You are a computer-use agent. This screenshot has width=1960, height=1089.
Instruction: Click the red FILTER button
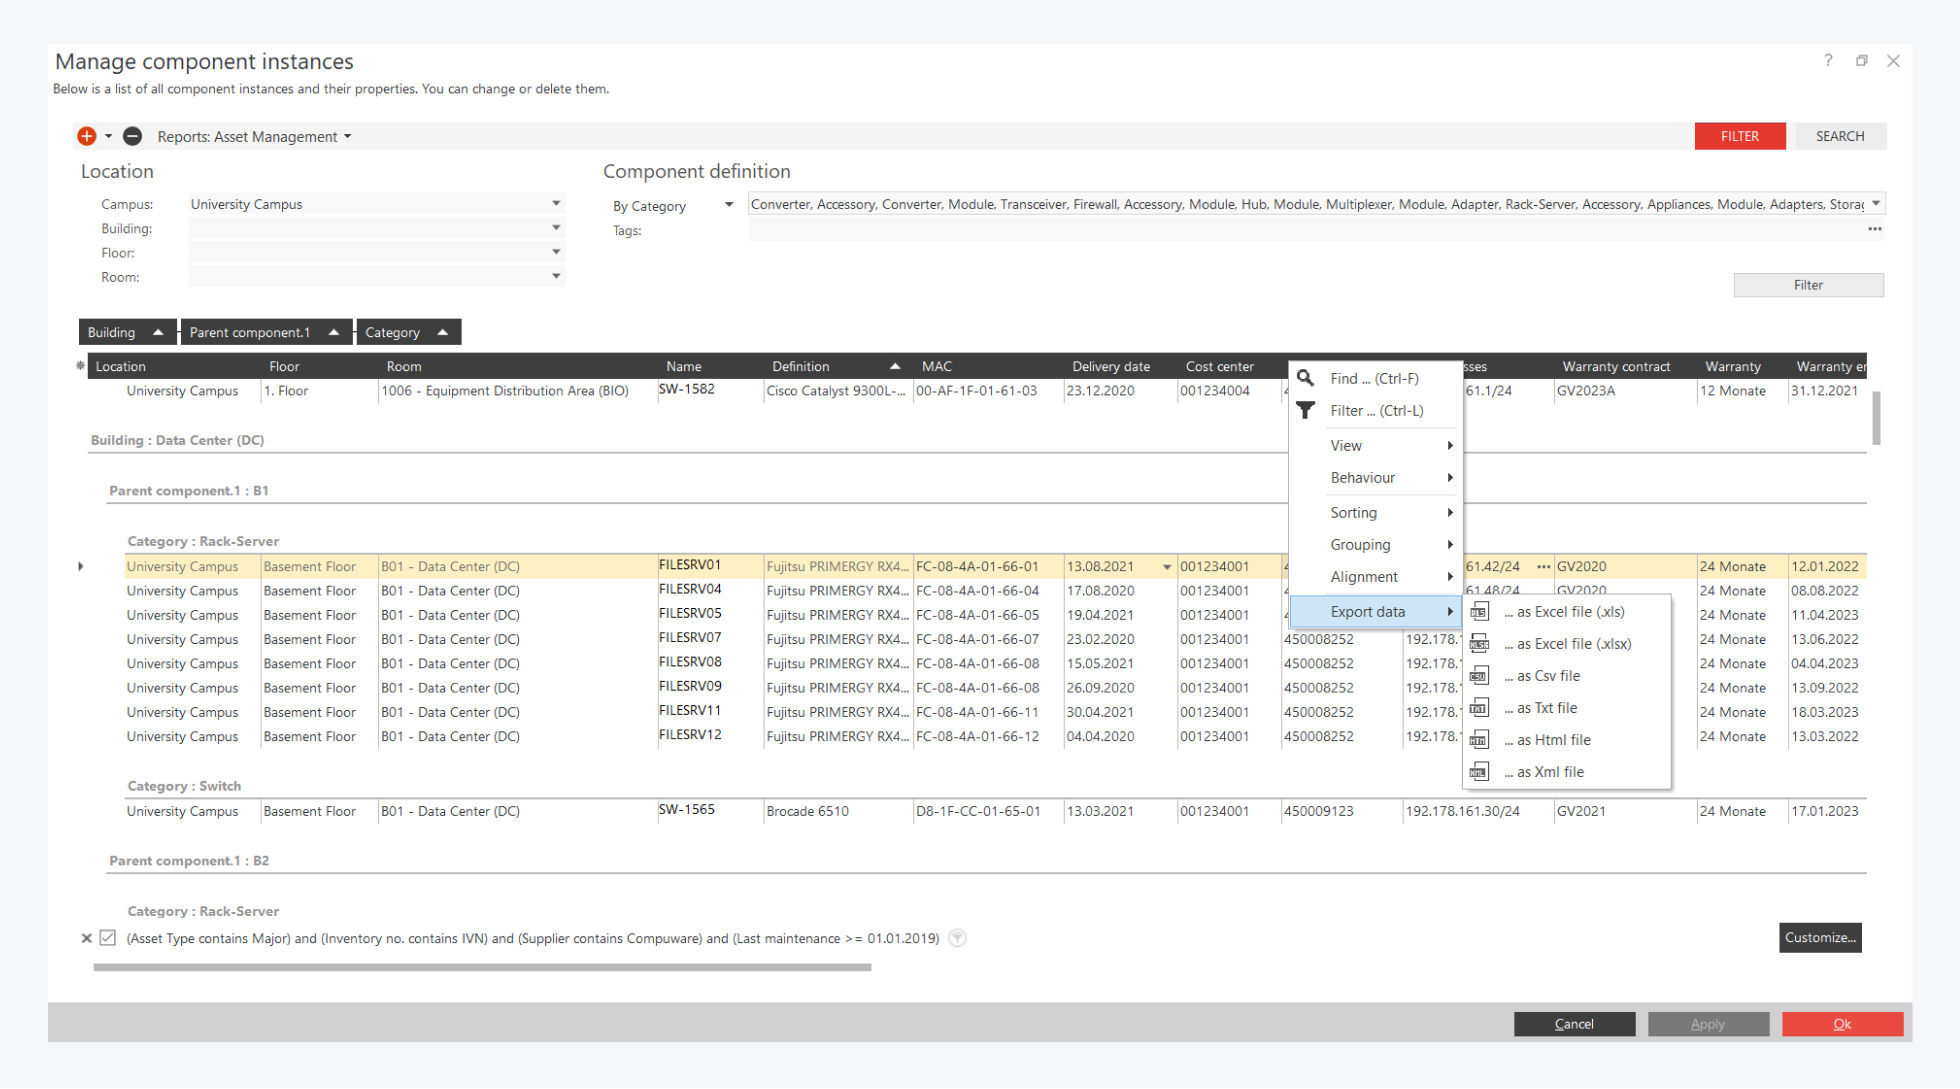coord(1739,136)
